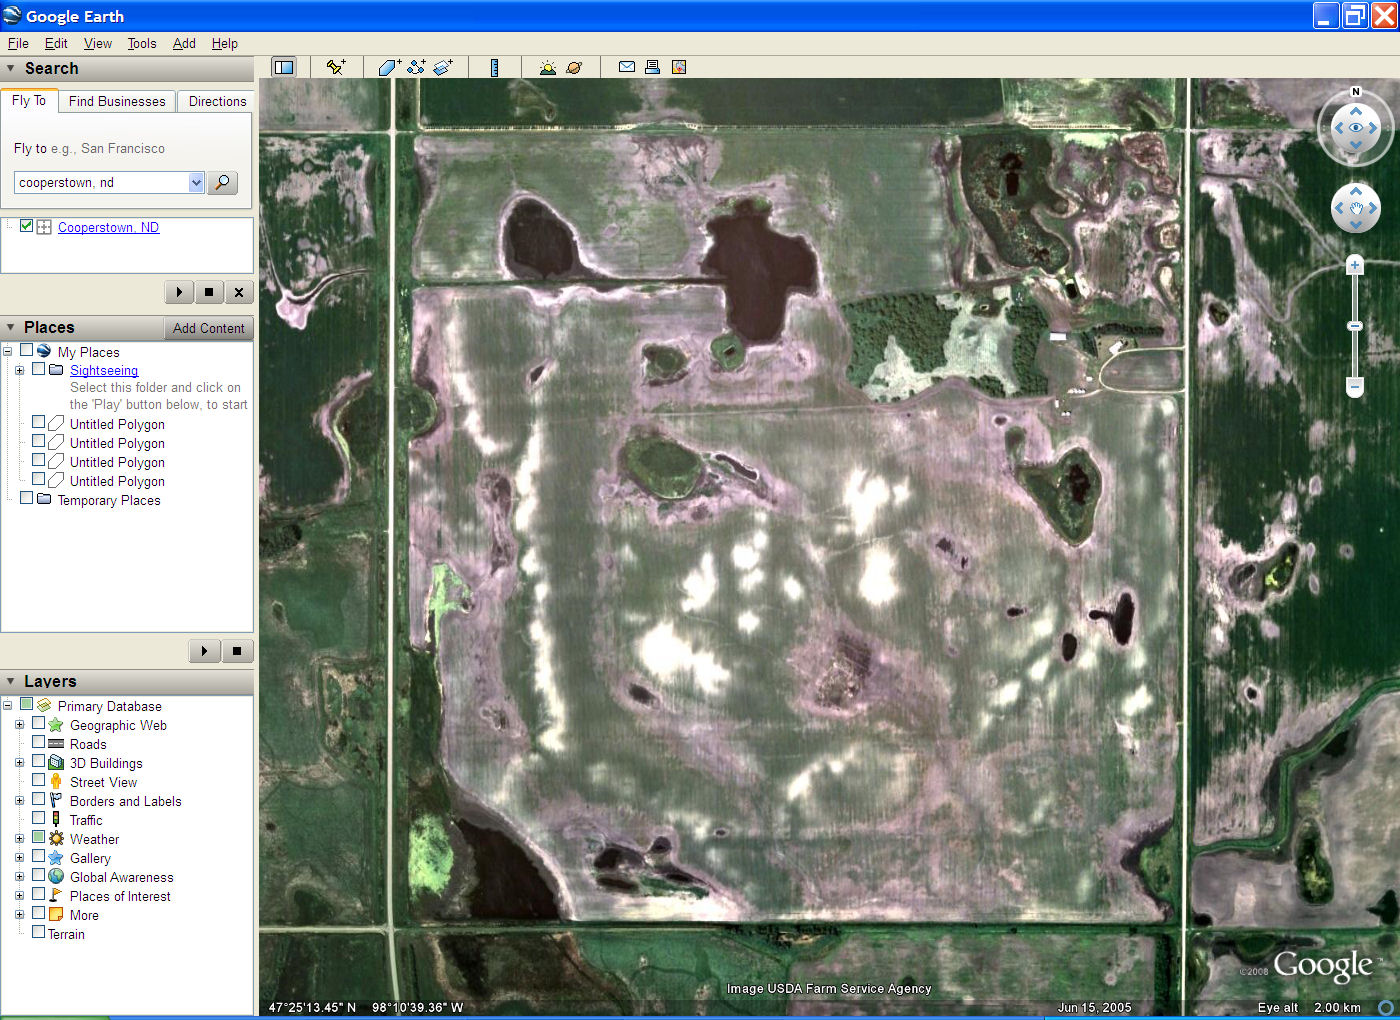Open view in Google Maps icon

coord(679,67)
